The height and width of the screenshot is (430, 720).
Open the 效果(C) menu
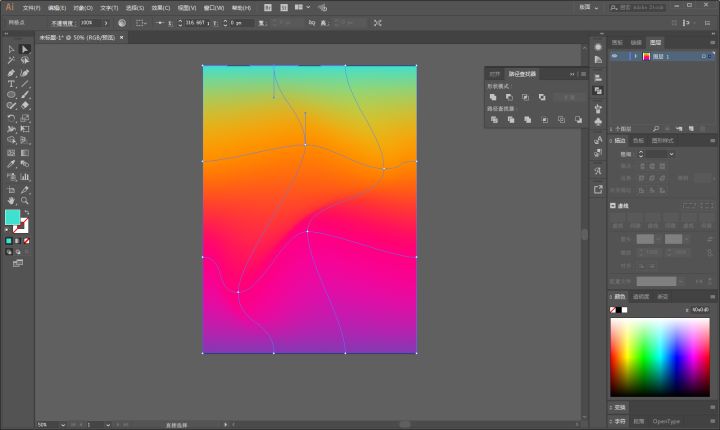pos(160,7)
